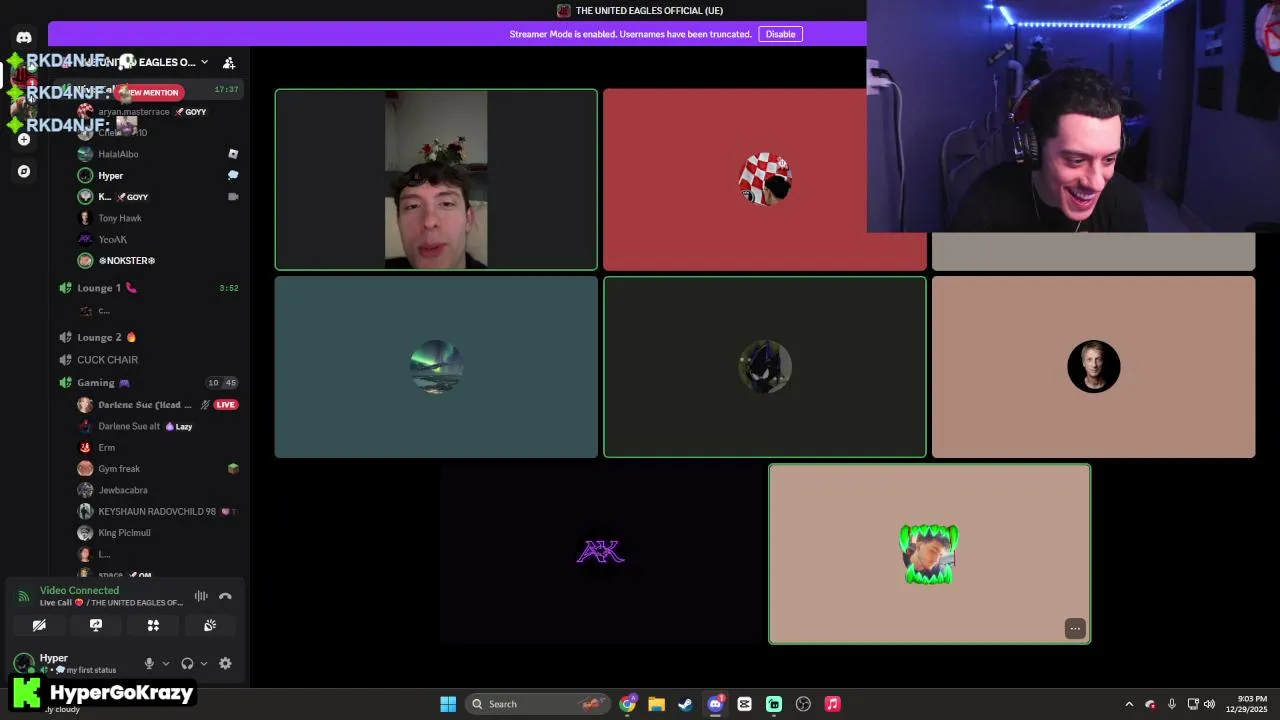Select user HalalAlbo in voice channel
Screen dimensions: 1280x720
[118, 154]
